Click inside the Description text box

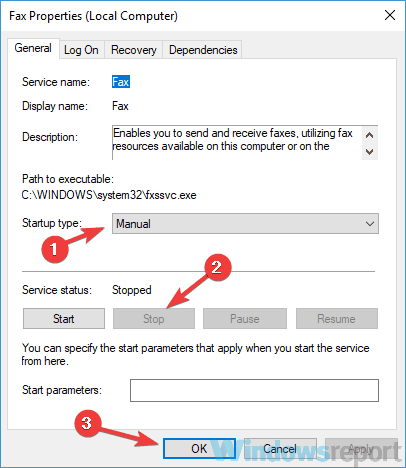tap(237, 143)
